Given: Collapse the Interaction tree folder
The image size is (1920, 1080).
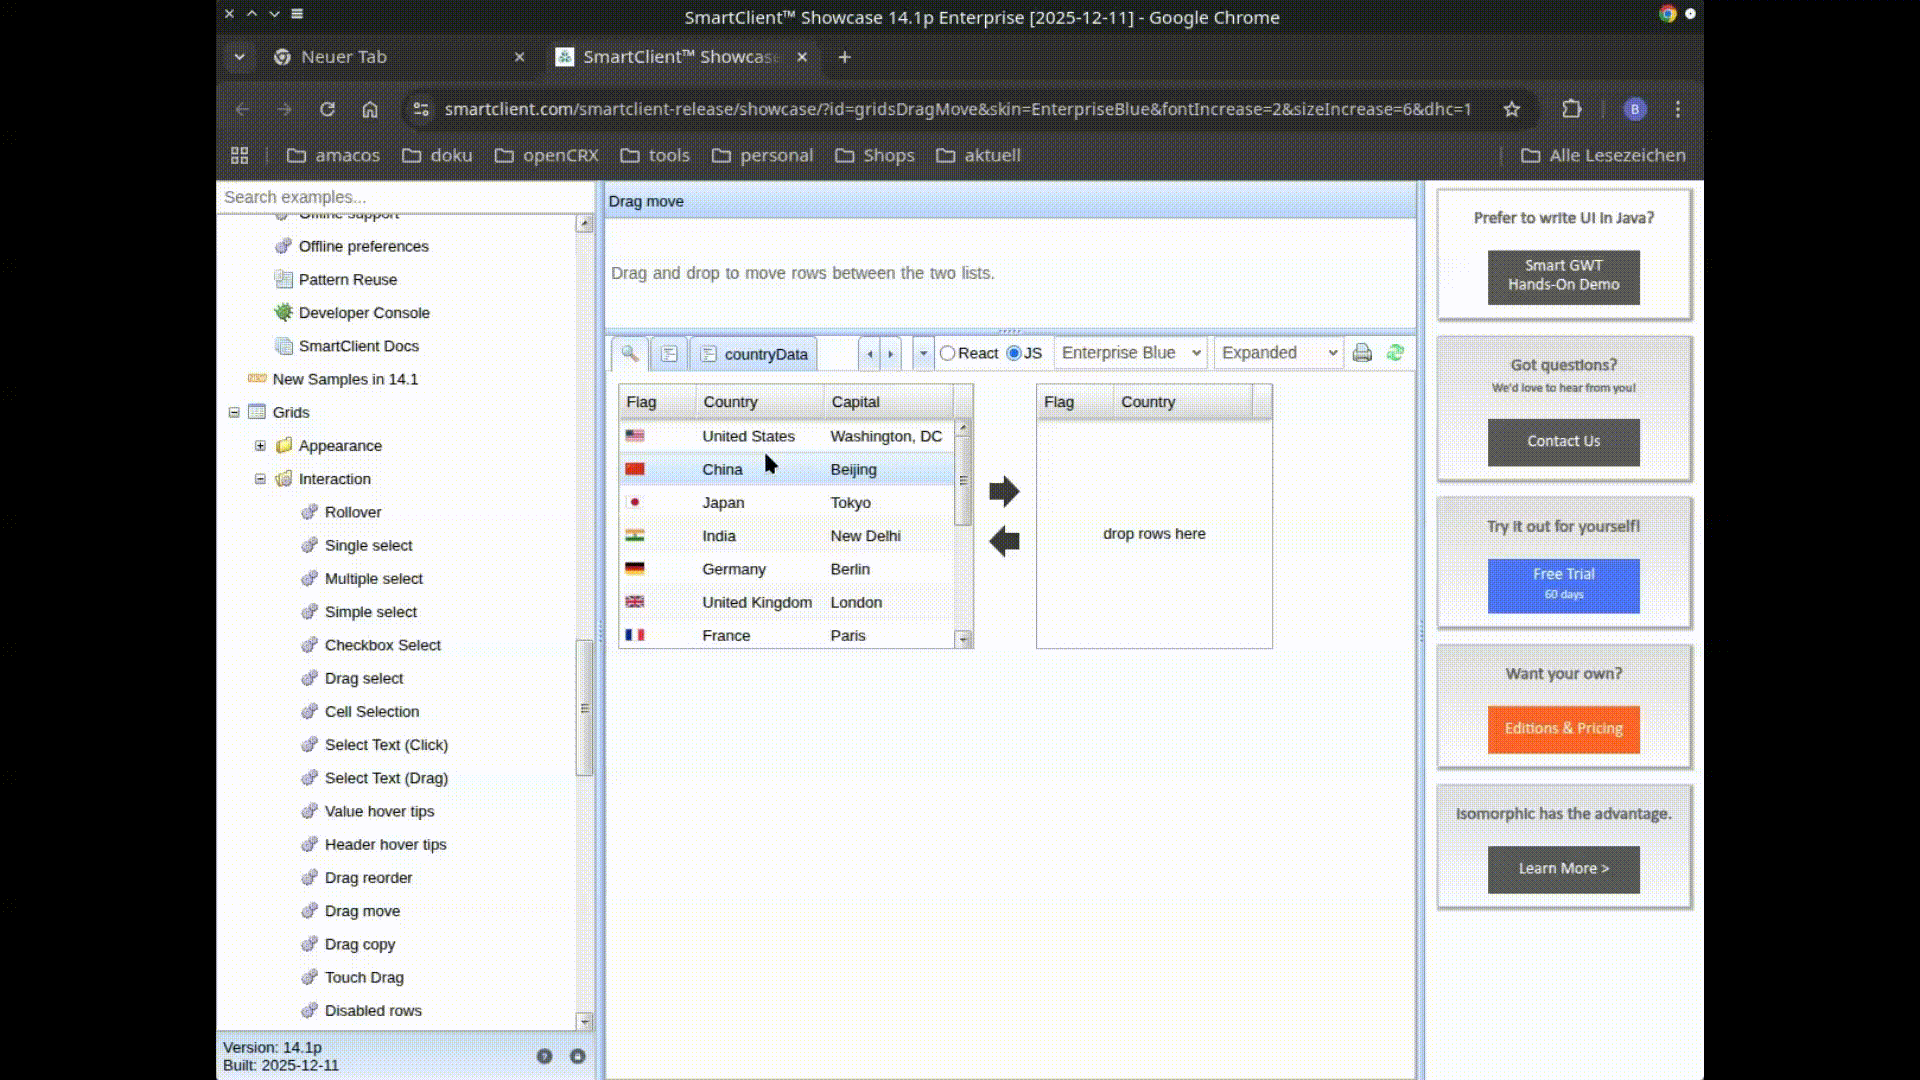Looking at the screenshot, I should pos(260,479).
